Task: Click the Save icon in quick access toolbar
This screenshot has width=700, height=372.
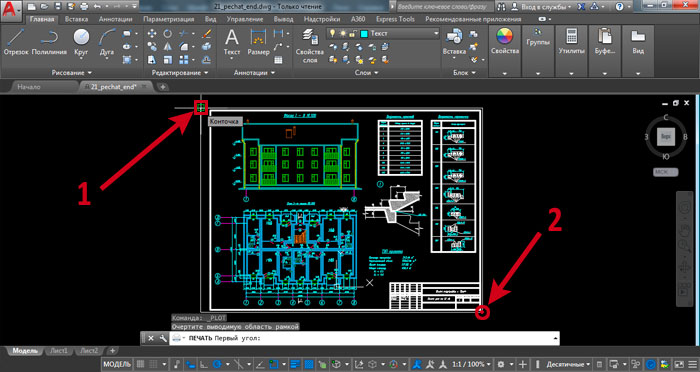Action: pyautogui.click(x=58, y=7)
